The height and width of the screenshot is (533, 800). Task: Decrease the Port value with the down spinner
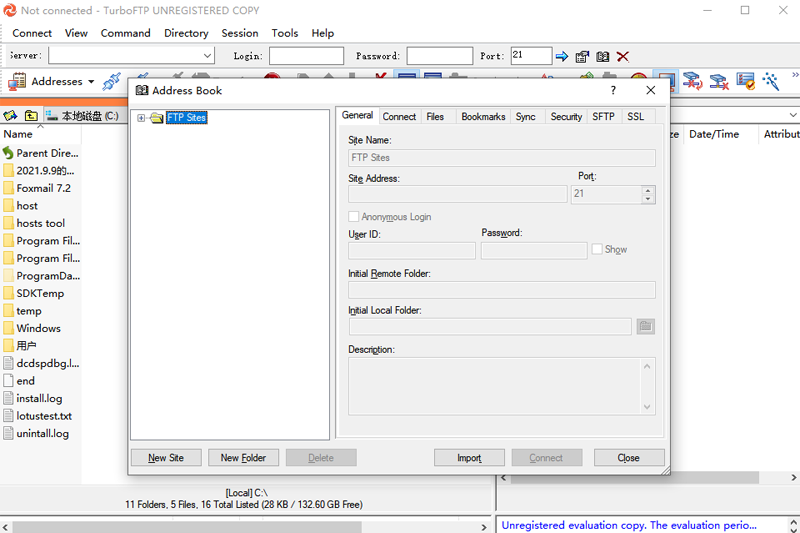[x=648, y=199]
